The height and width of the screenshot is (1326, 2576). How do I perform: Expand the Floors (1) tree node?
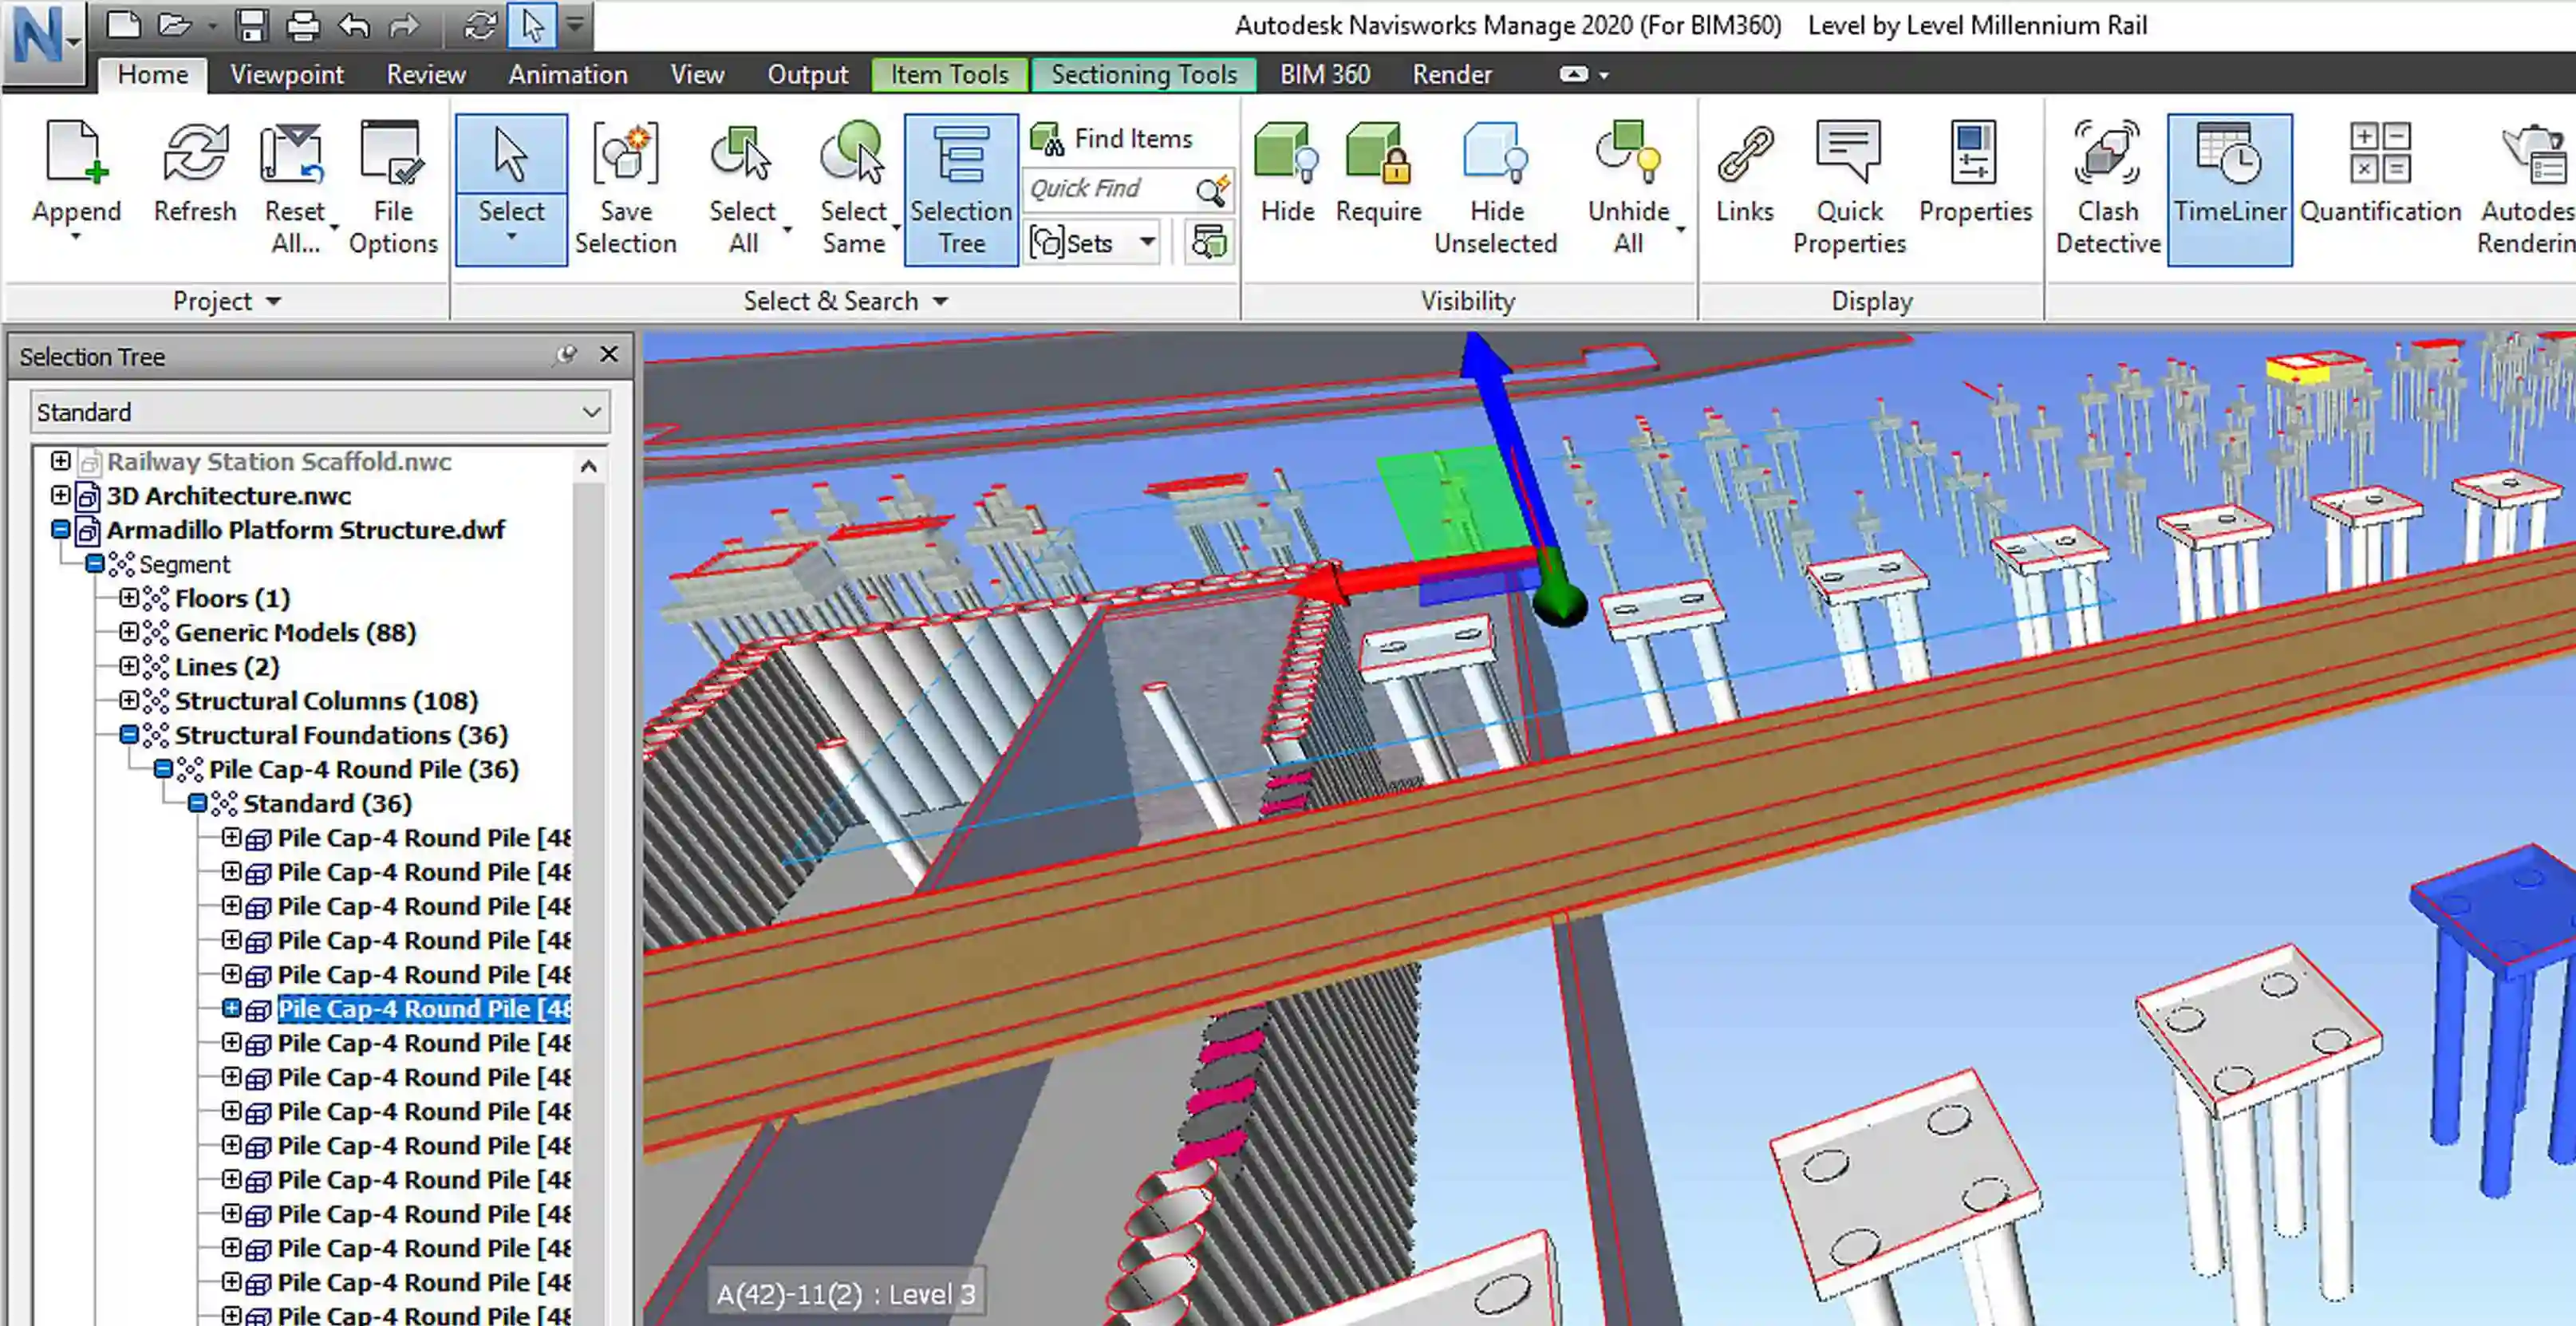(x=129, y=598)
